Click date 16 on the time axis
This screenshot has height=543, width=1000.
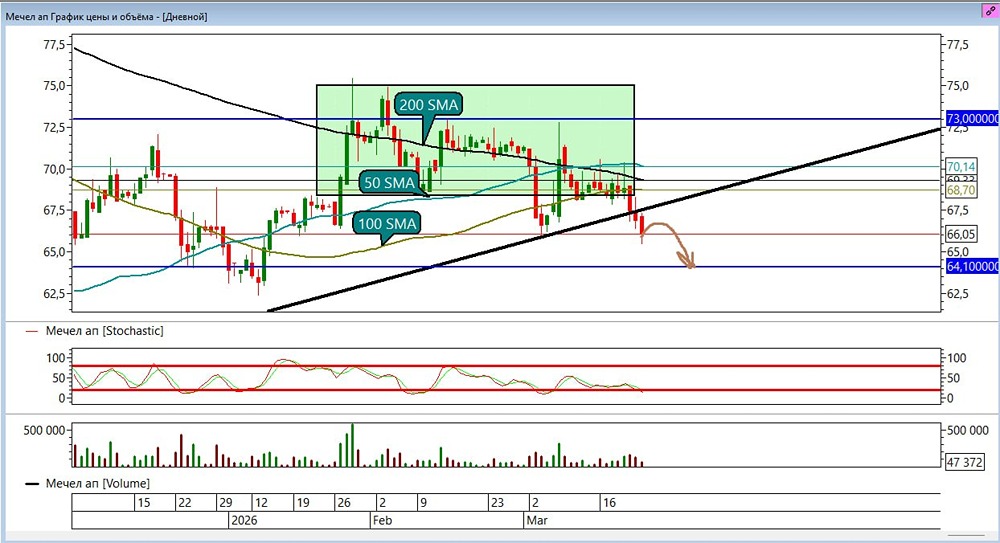coord(610,503)
